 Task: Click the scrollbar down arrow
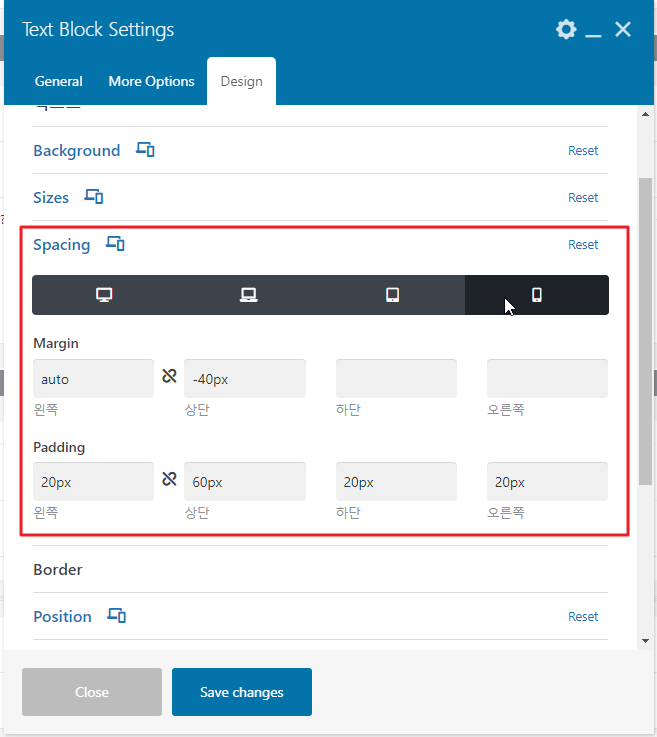pyautogui.click(x=645, y=641)
